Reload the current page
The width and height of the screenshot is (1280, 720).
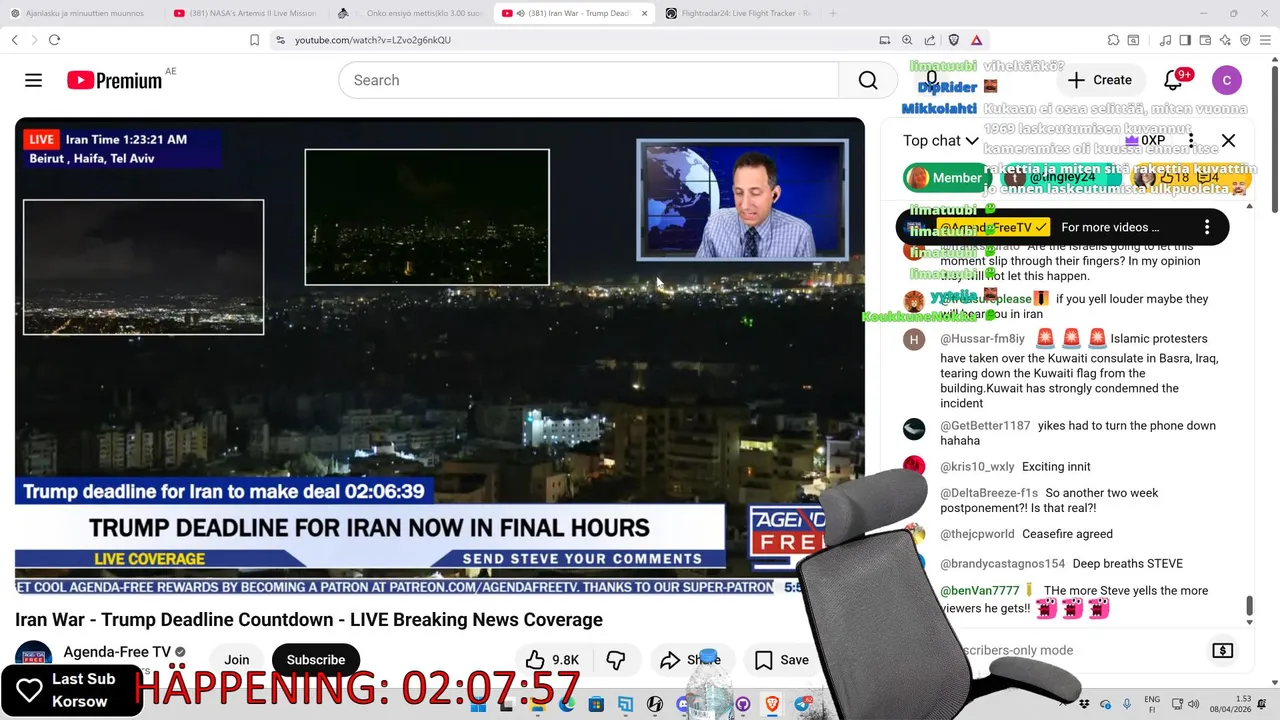[54, 40]
